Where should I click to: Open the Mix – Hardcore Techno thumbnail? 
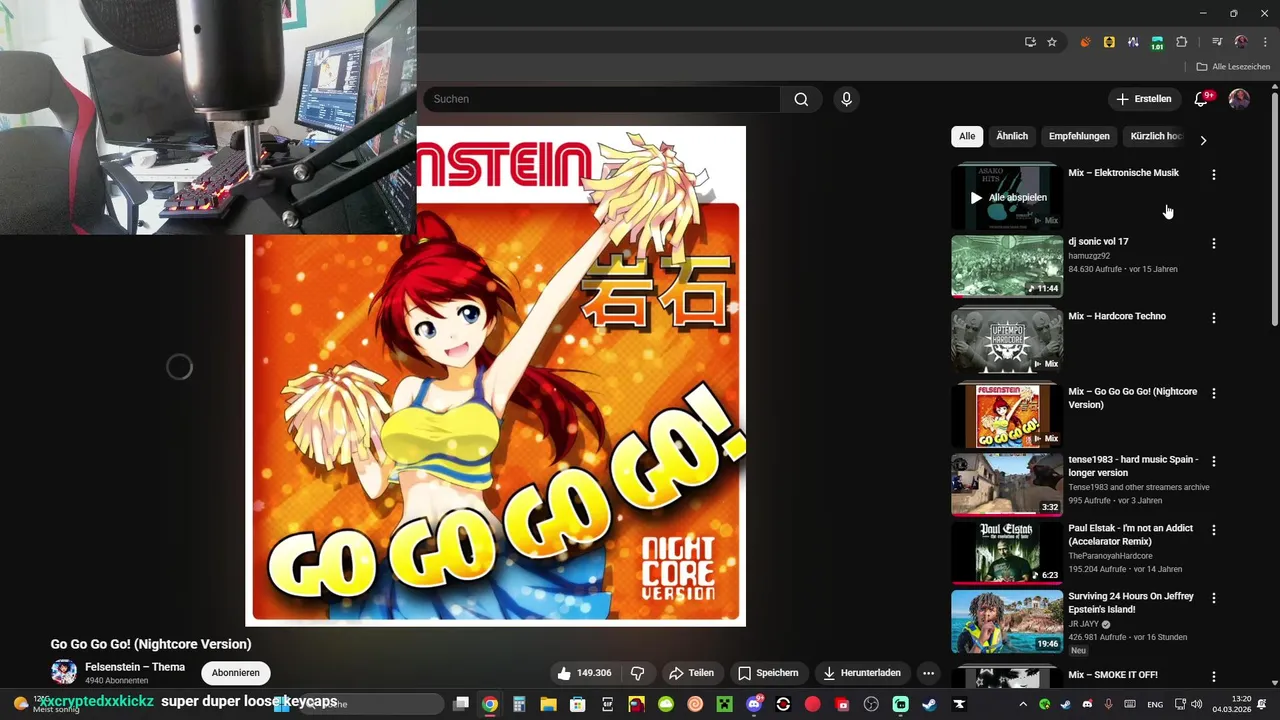tap(1007, 341)
